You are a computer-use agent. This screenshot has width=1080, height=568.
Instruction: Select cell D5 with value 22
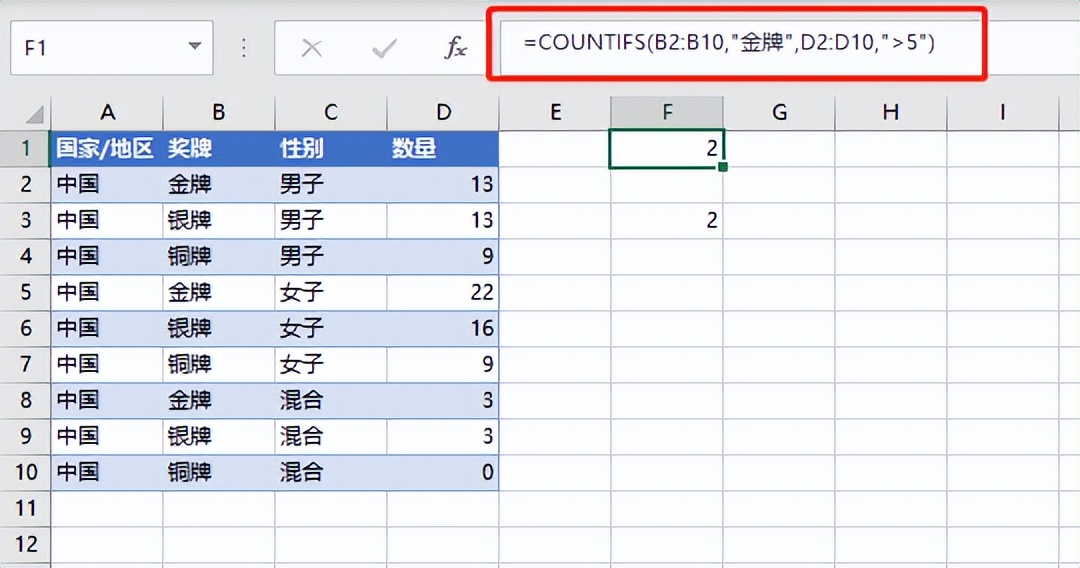[443, 292]
